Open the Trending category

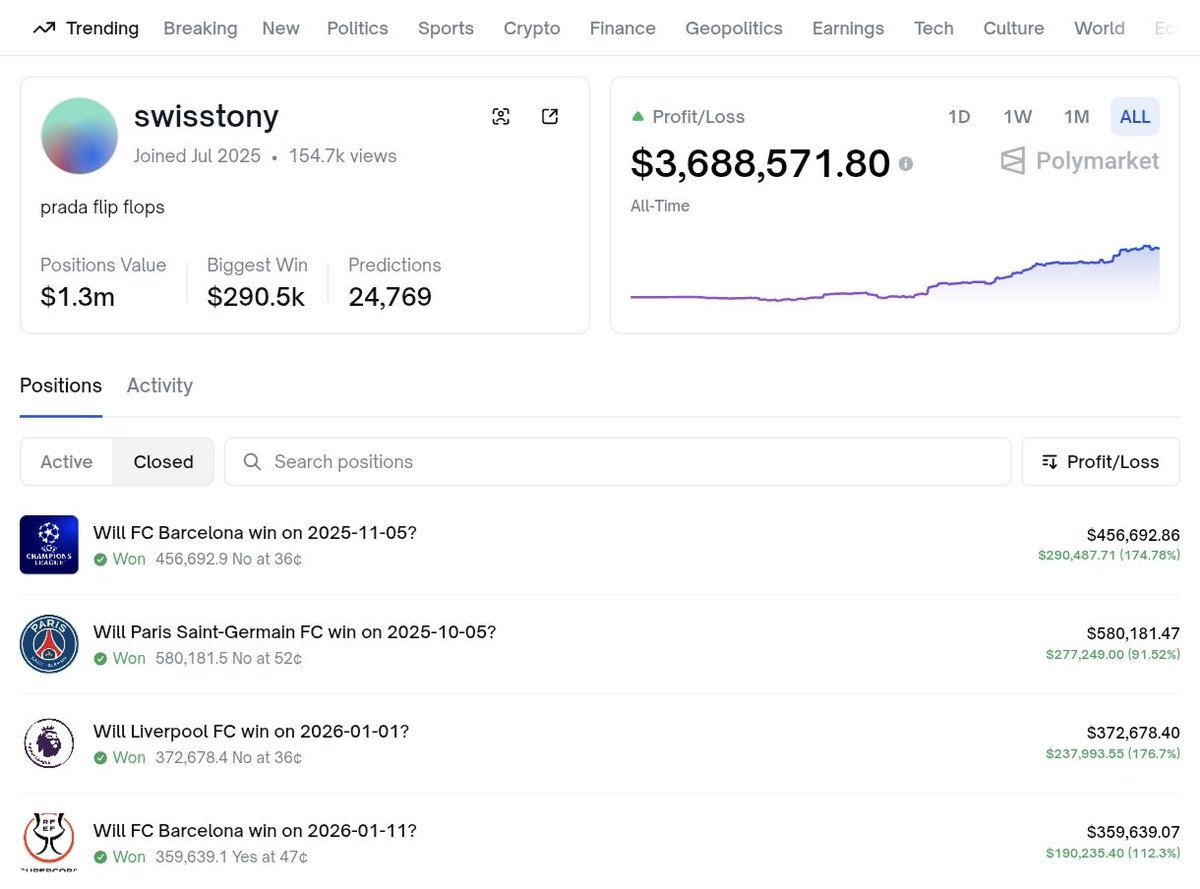point(102,28)
